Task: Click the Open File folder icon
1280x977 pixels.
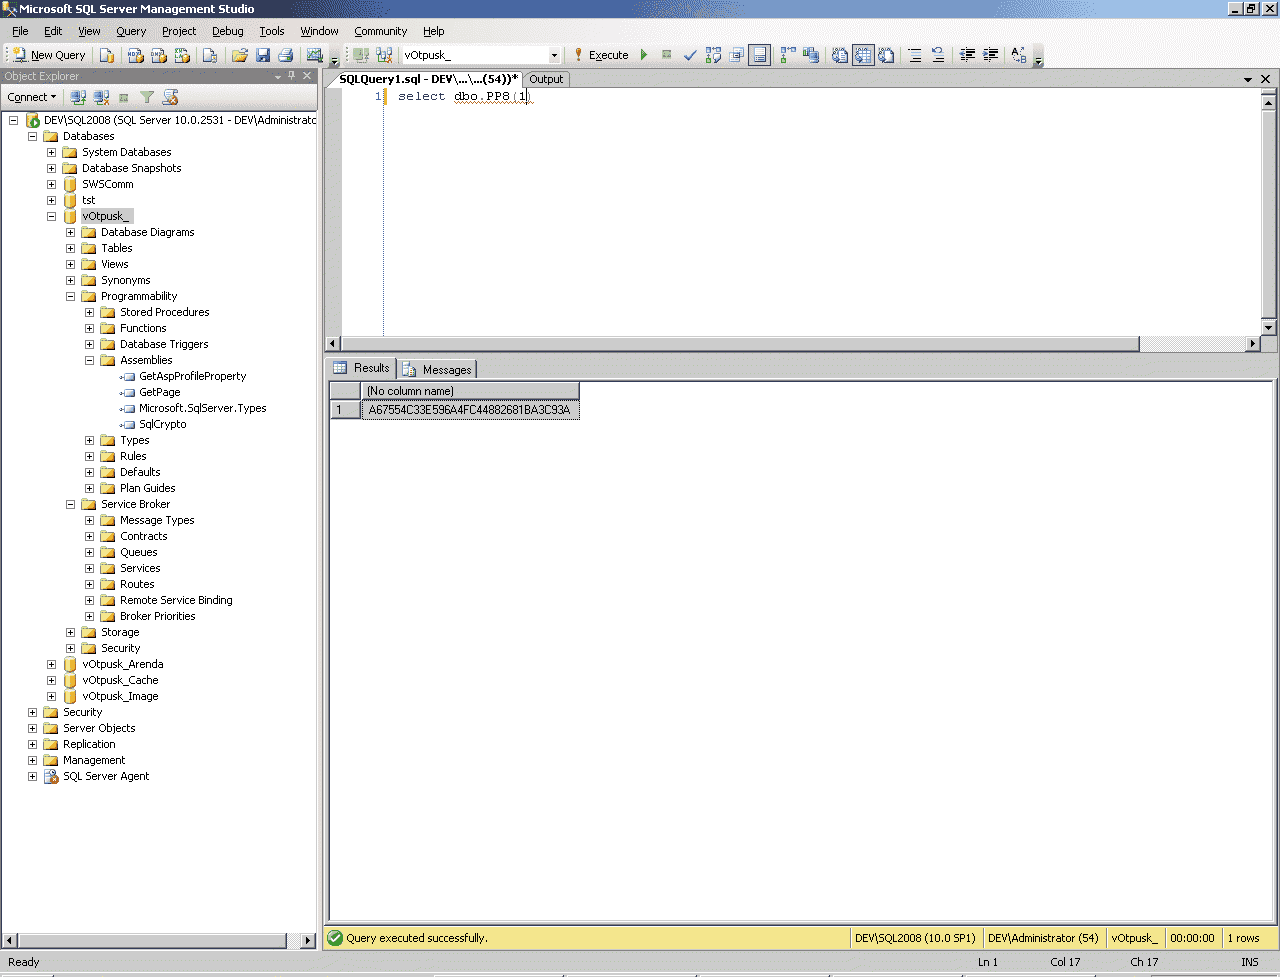Action: 240,55
